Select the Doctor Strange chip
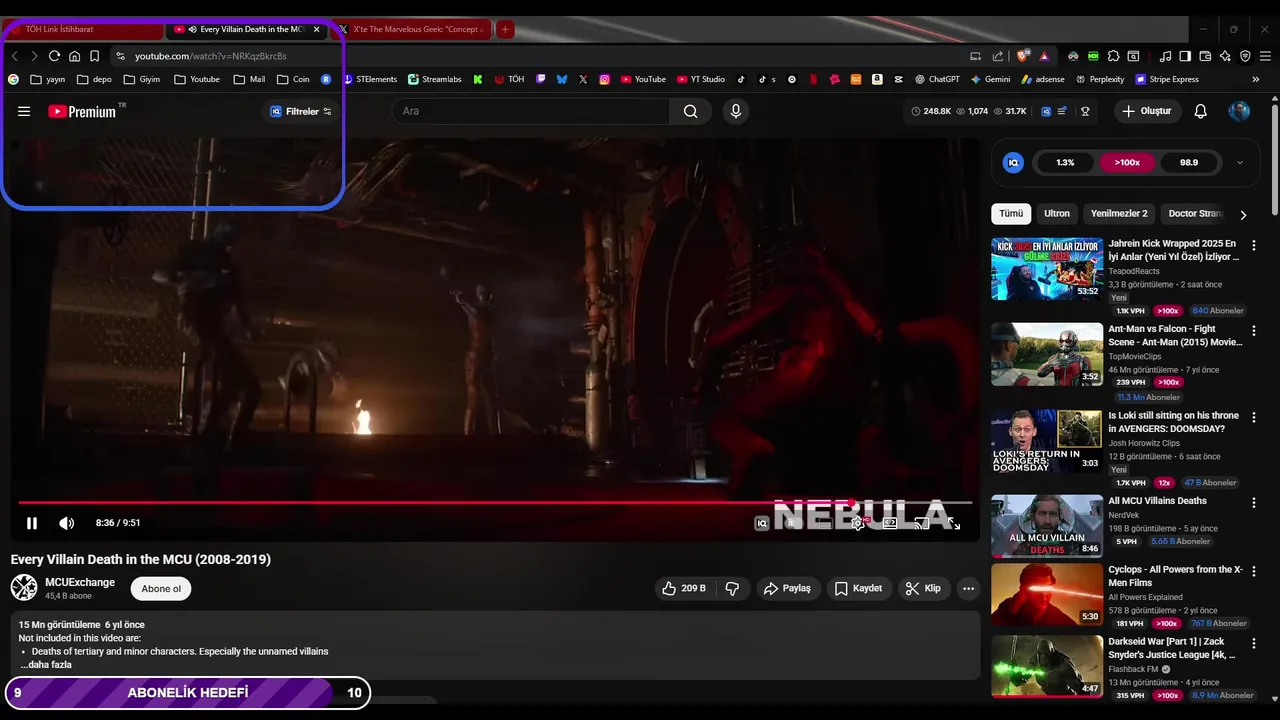This screenshot has height=720, width=1280. click(1195, 214)
